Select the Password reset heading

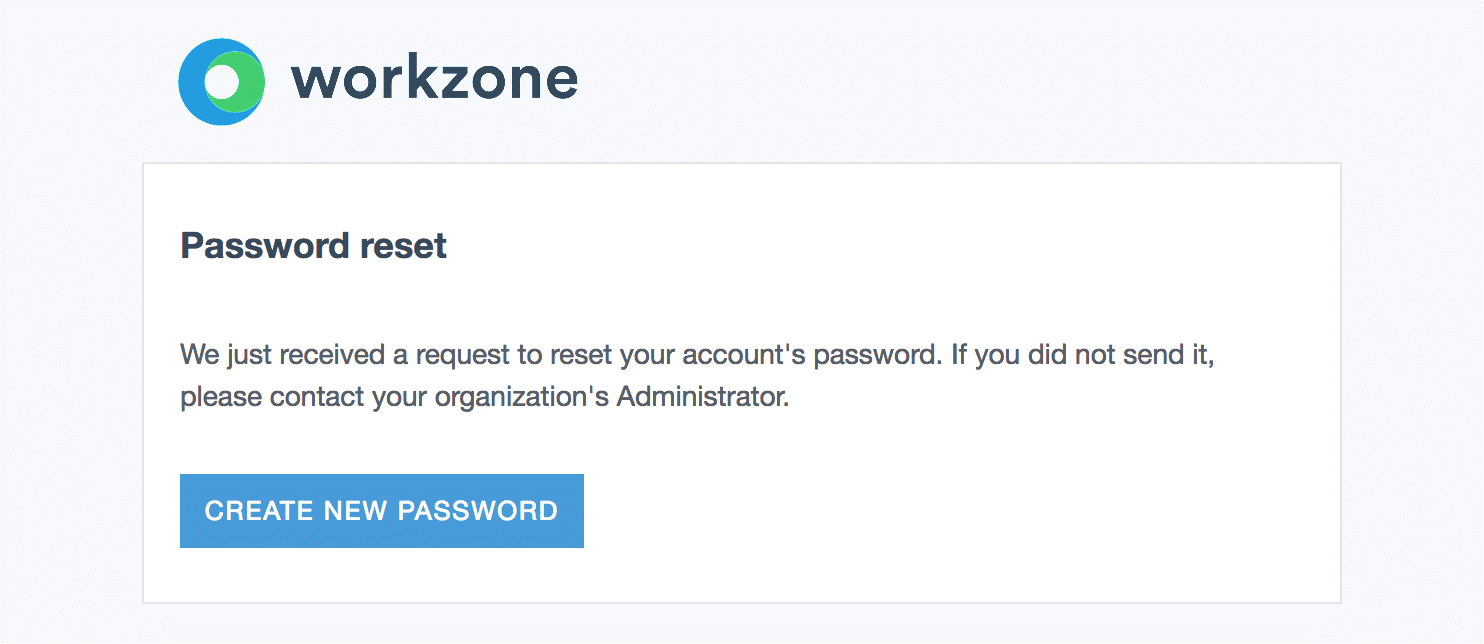[x=313, y=246]
